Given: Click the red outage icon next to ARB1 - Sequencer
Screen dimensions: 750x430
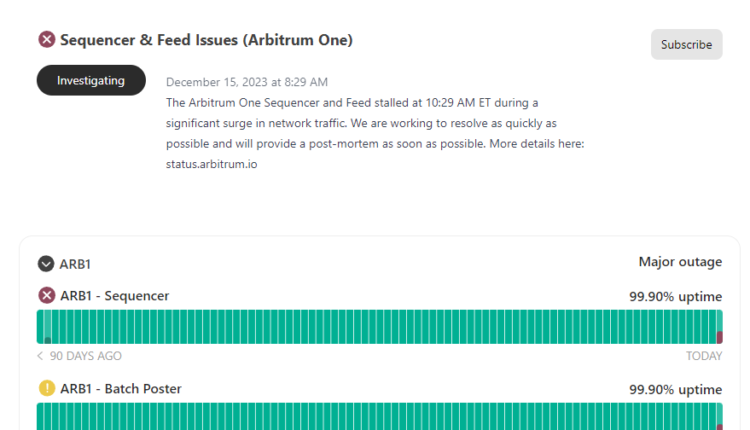Looking at the screenshot, I should tap(46, 295).
